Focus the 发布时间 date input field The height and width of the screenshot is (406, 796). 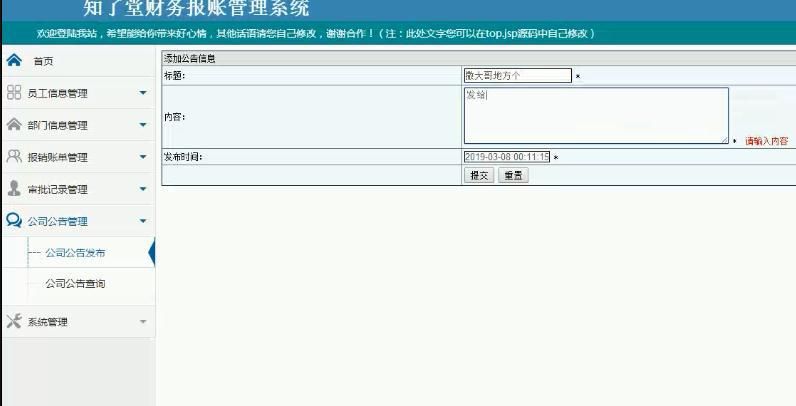(507, 157)
